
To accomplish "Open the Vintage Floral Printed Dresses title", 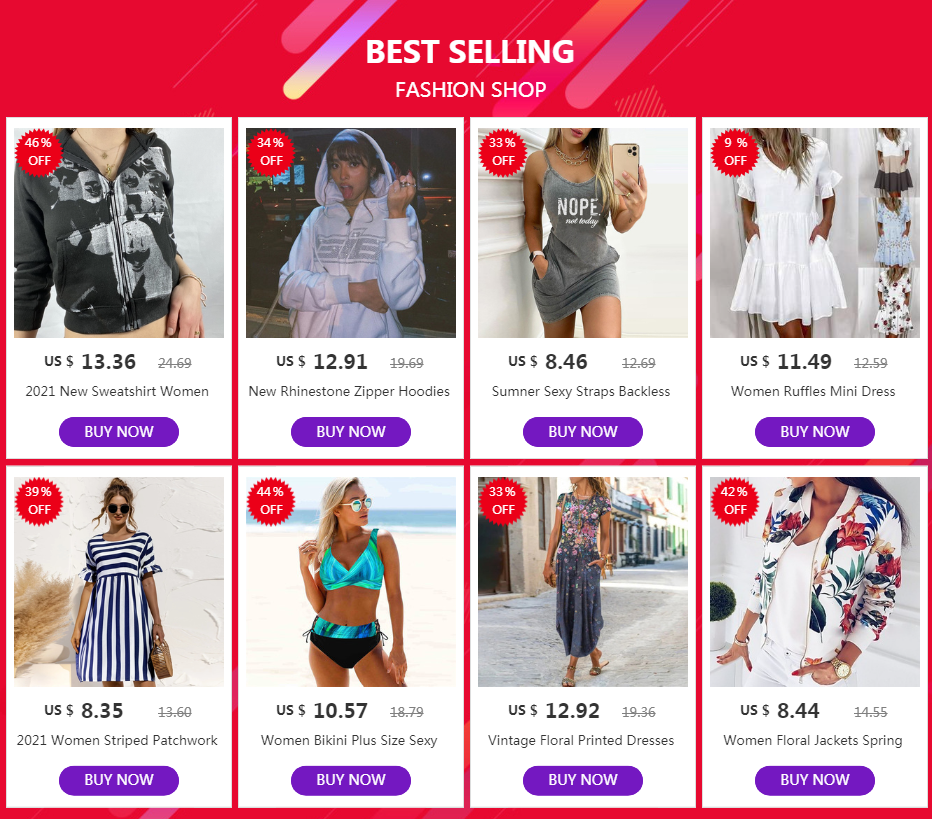I will tap(581, 741).
